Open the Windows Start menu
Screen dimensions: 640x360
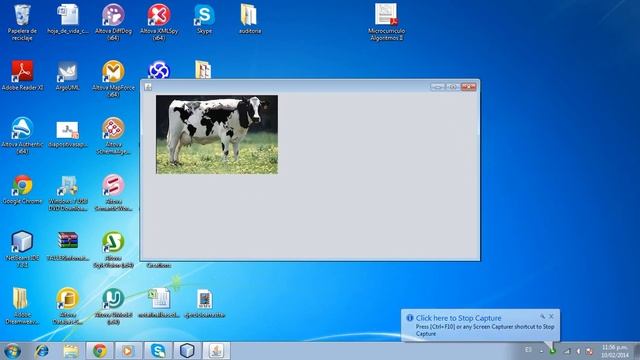point(12,351)
